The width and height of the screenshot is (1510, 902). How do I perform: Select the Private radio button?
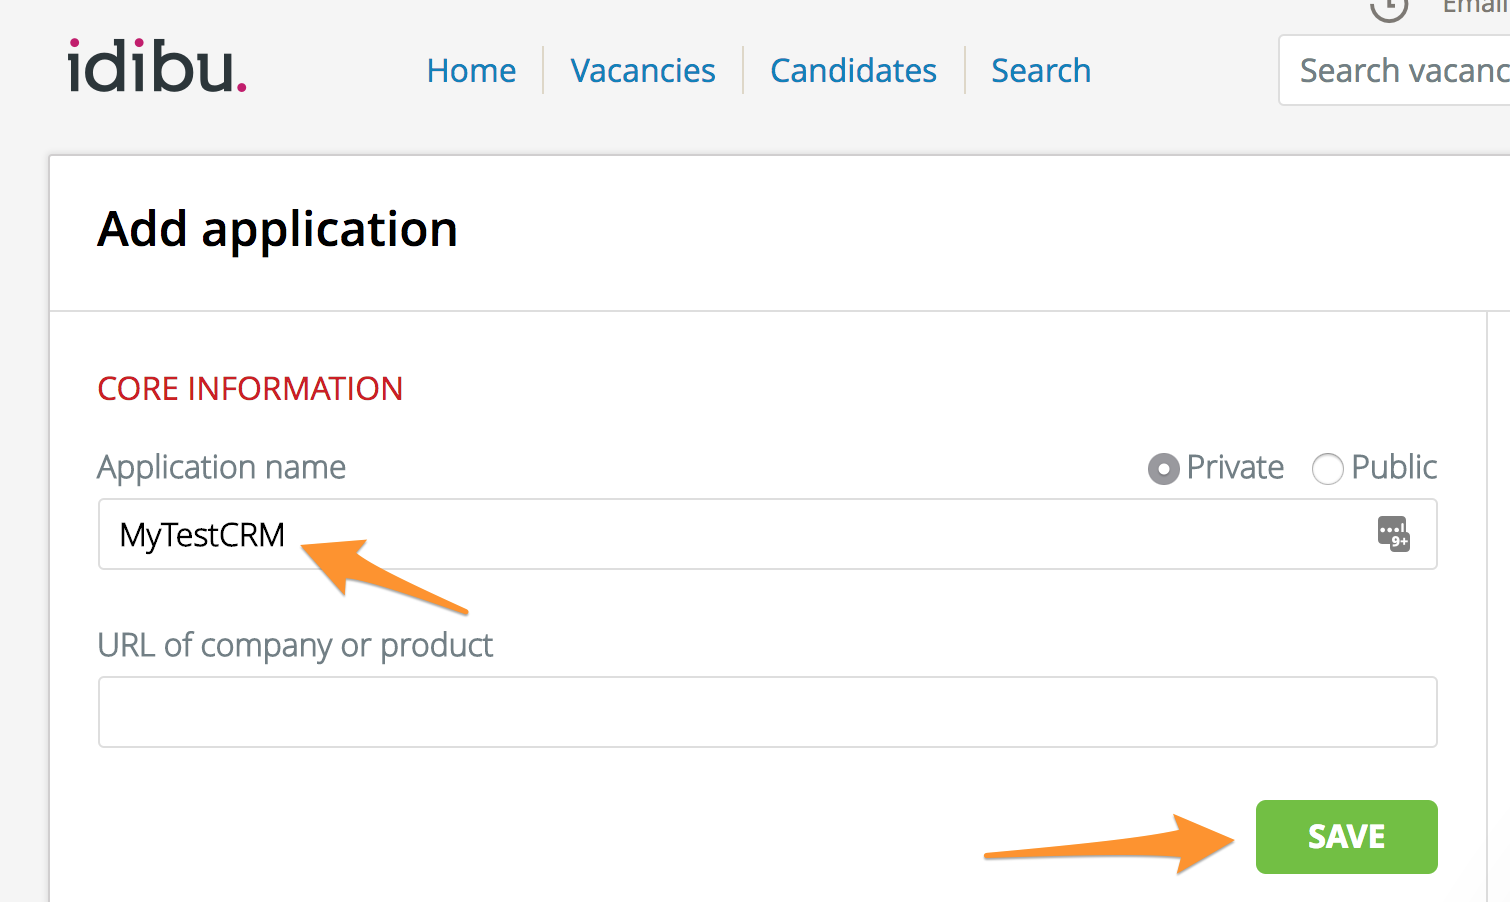[x=1163, y=468]
